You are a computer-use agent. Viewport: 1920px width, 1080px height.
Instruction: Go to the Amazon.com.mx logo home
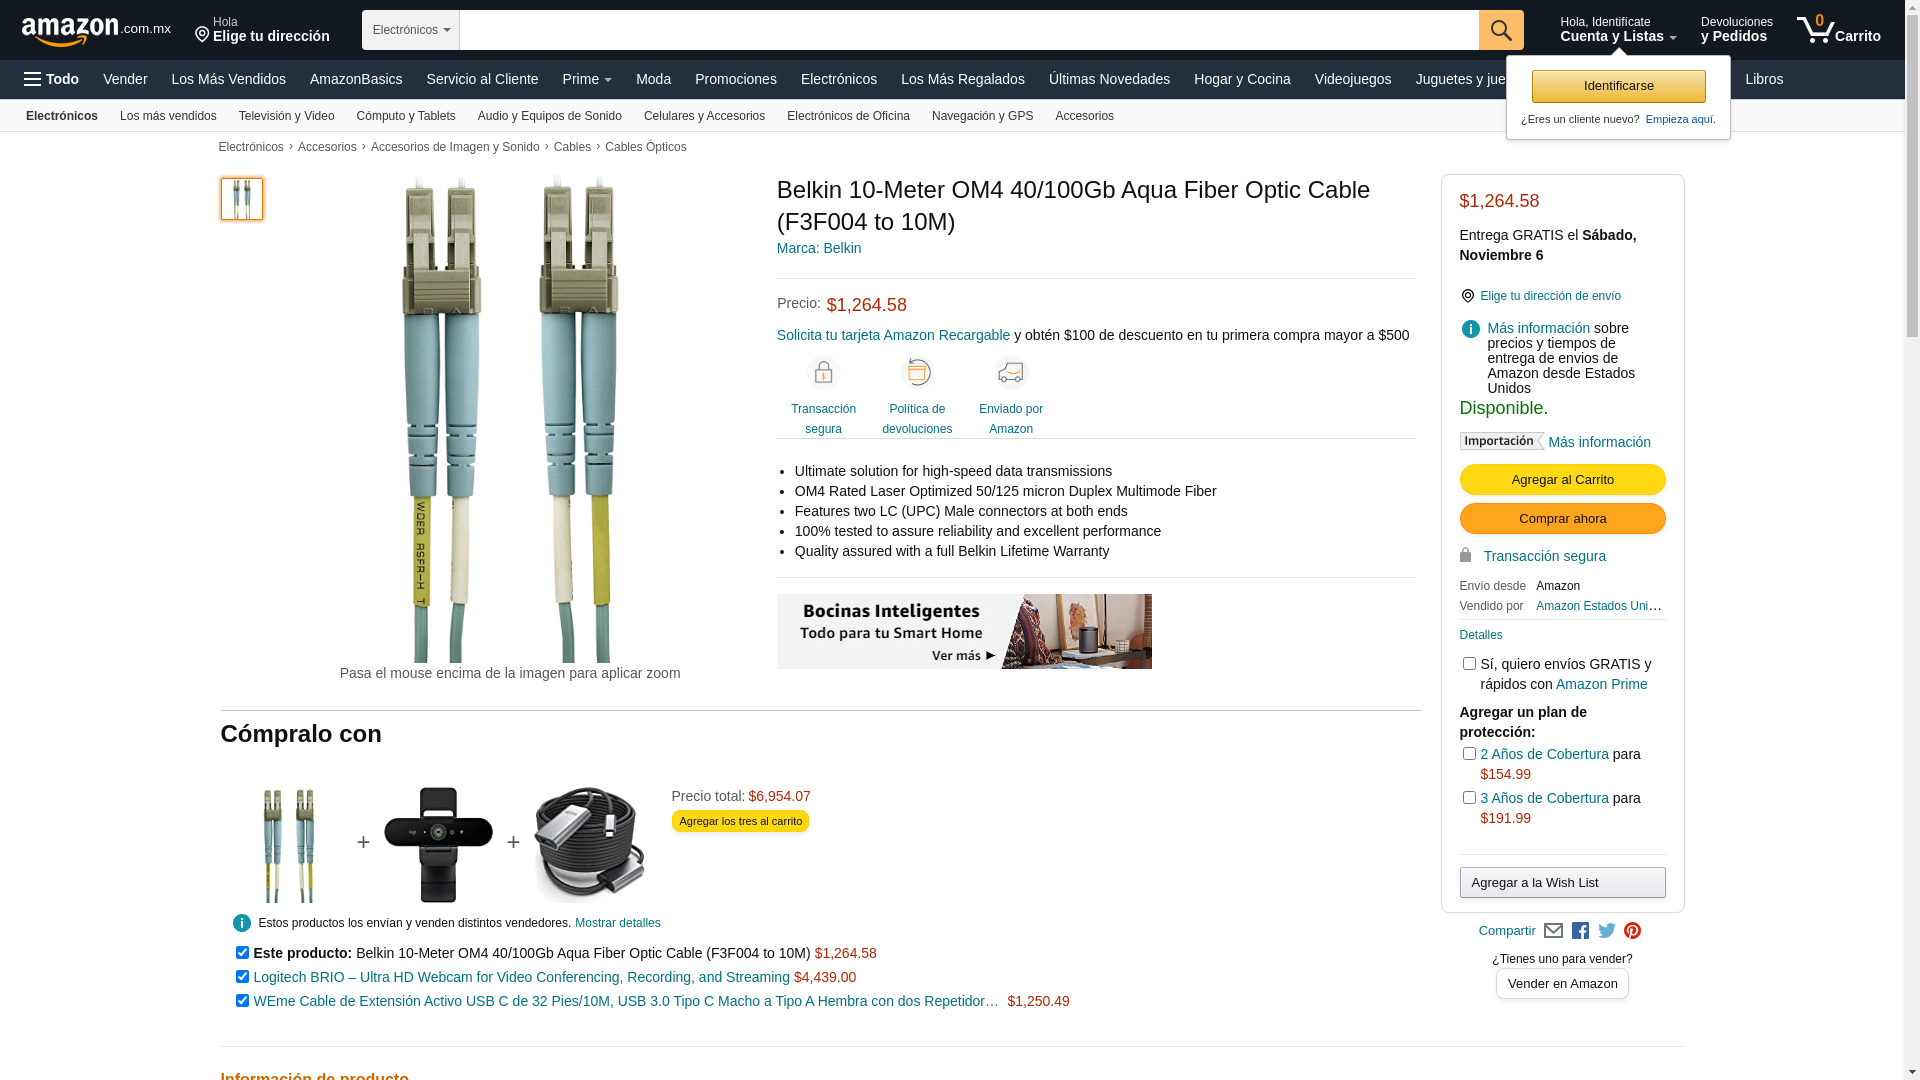coord(96,31)
